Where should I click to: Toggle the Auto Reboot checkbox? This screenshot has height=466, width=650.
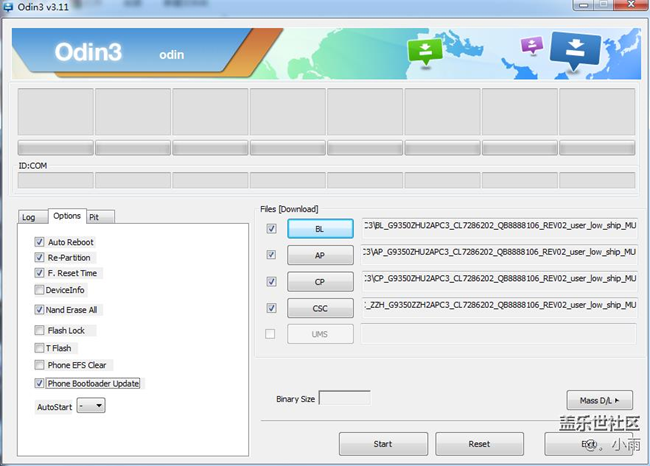pos(39,242)
